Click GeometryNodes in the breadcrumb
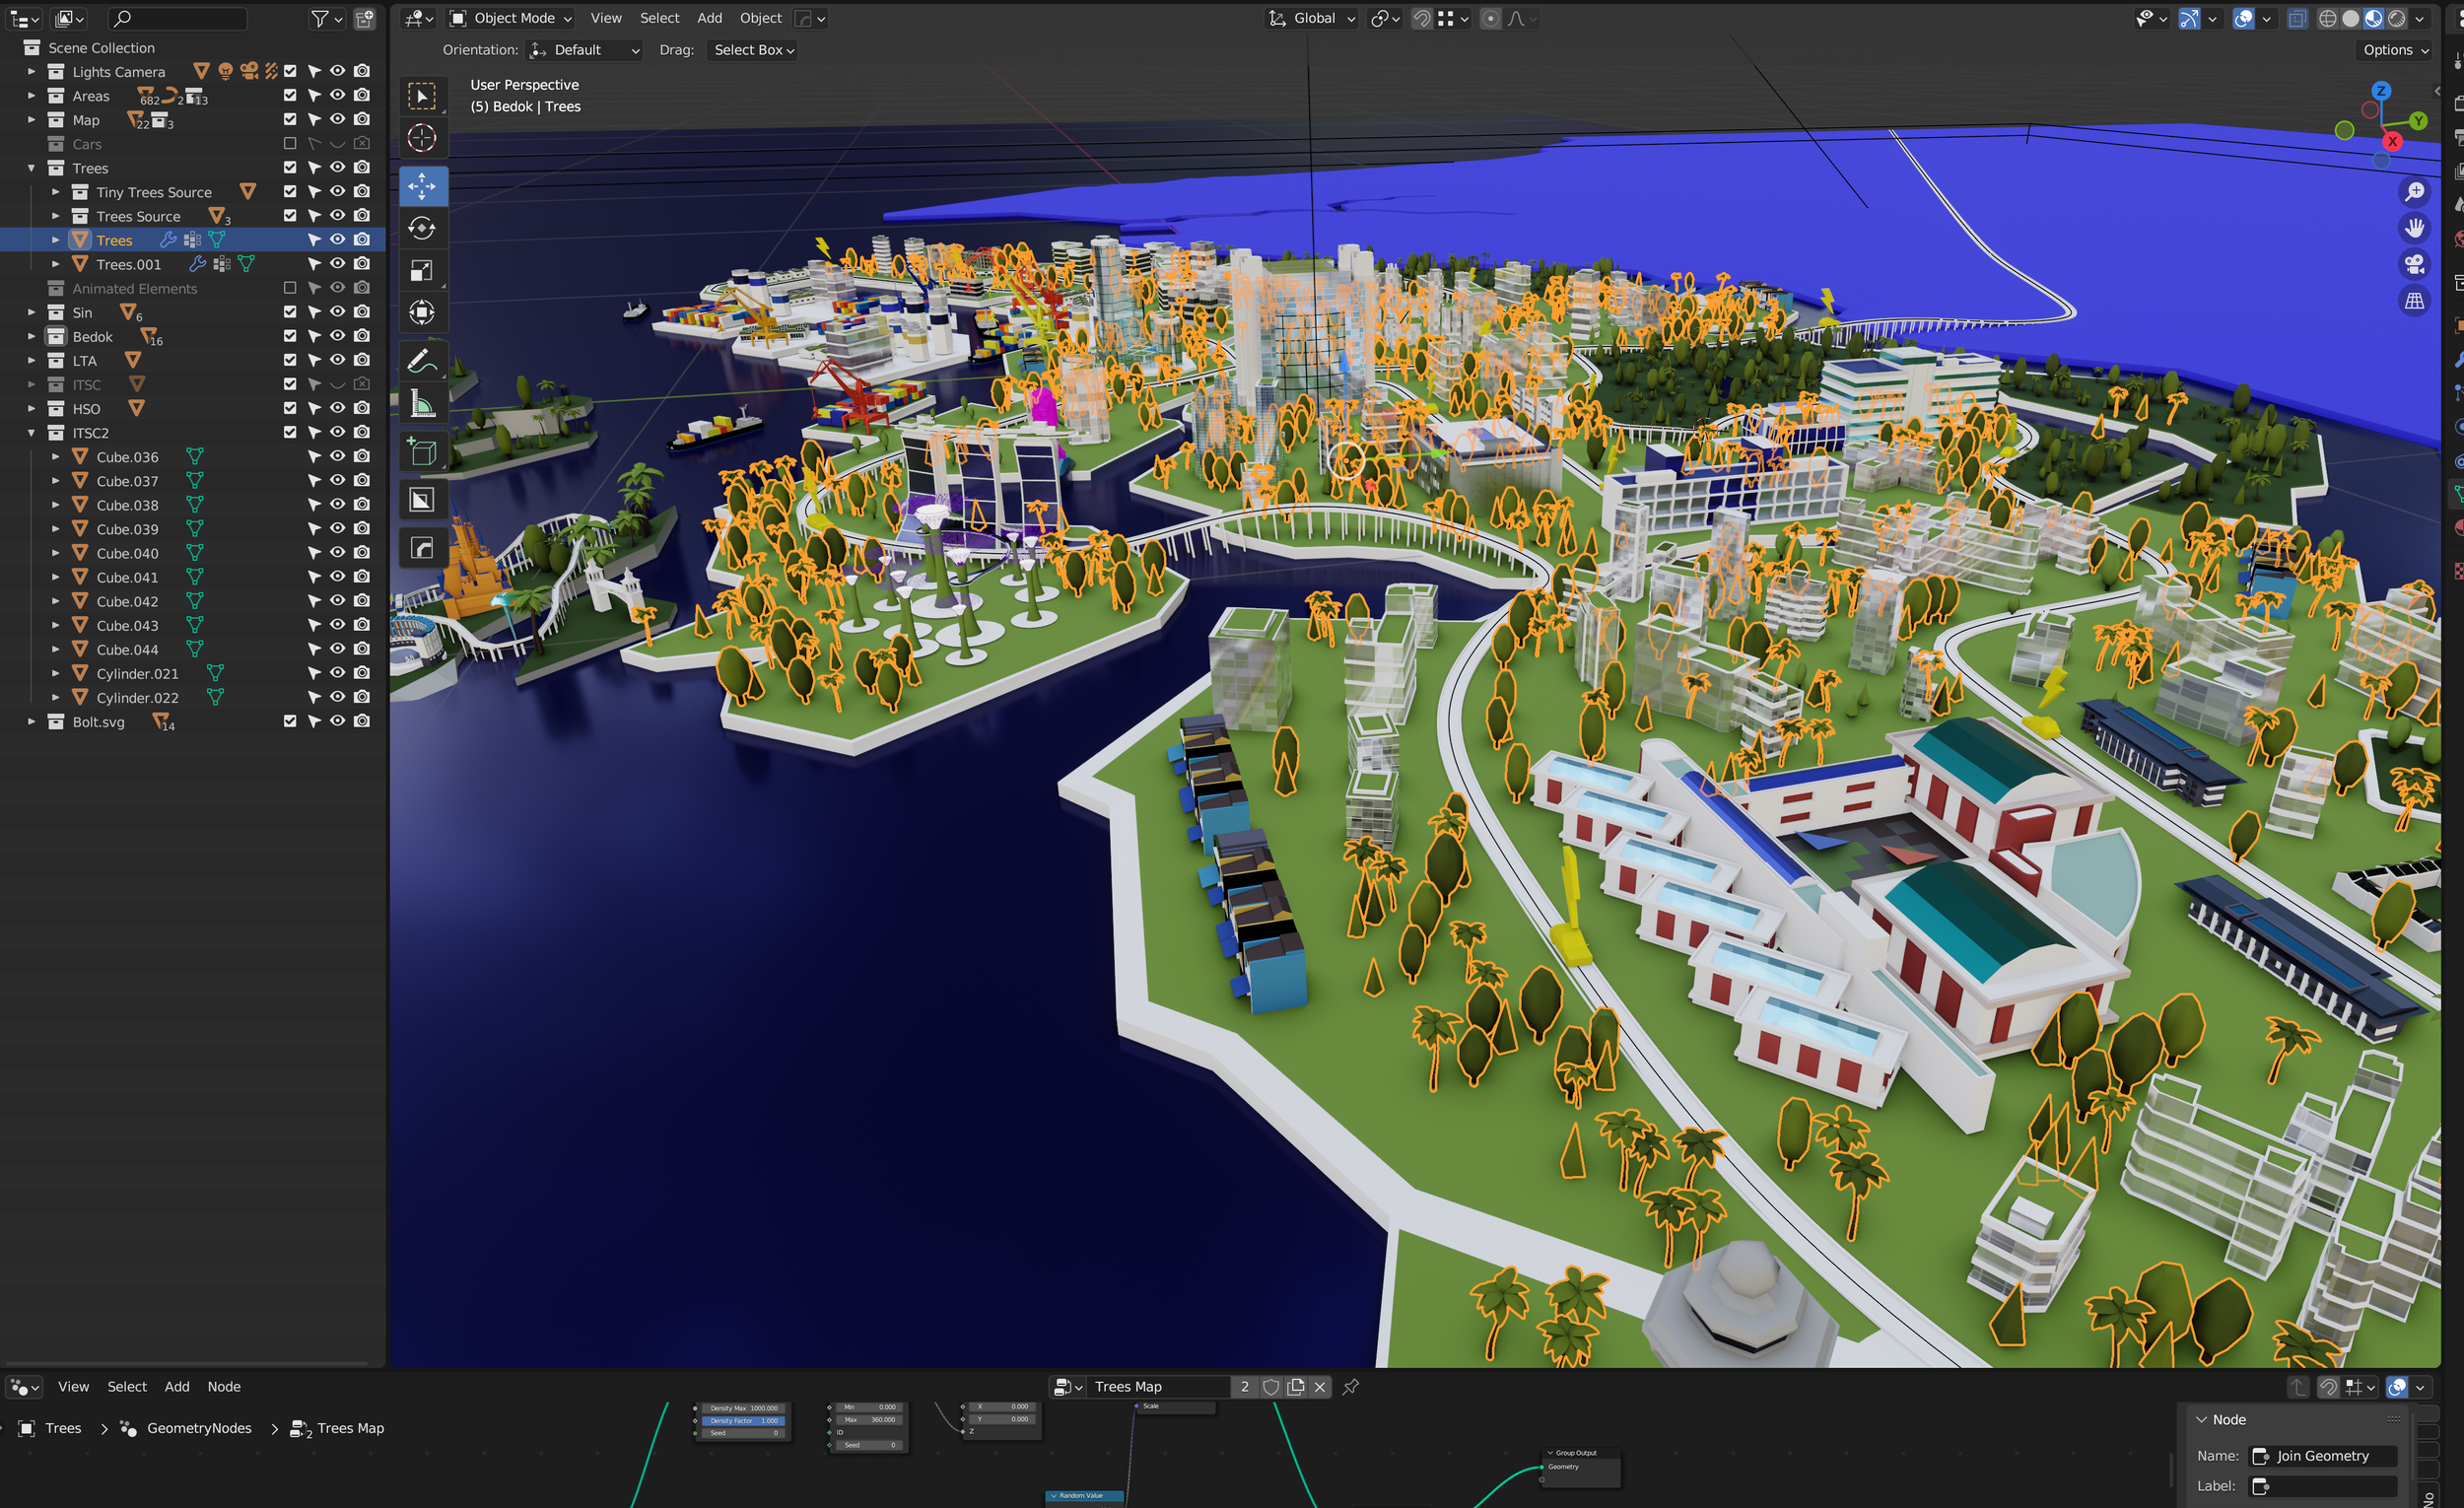Image resolution: width=2464 pixels, height=1508 pixels. 199,1428
